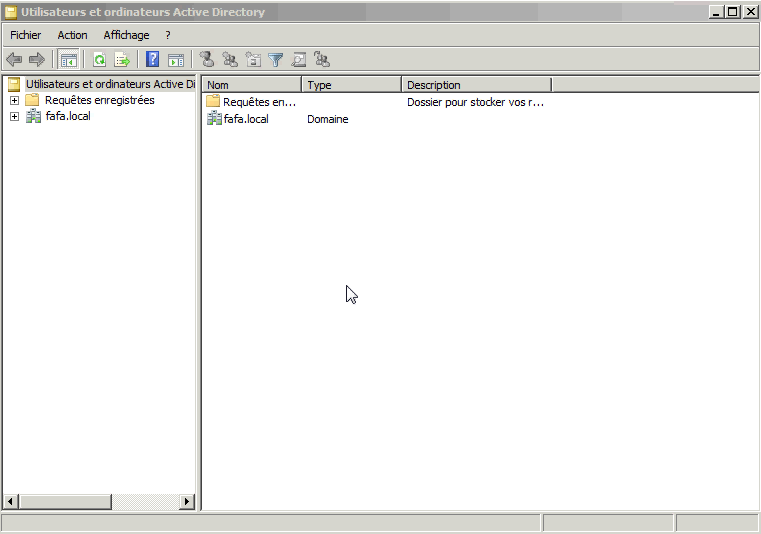Click the root console icon in tree

[14, 84]
